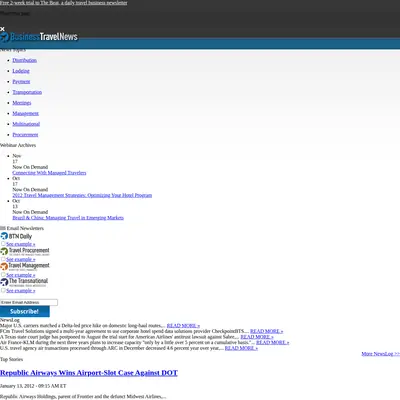Viewport: 400px width, 400px height.
Task: Open More NewsLog link
Action: point(381,354)
